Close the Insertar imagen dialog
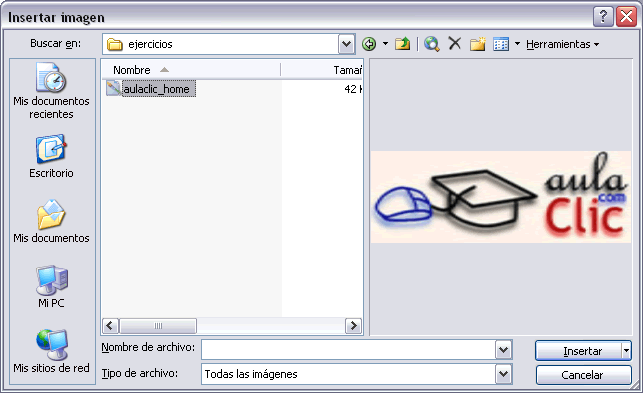 627,17
